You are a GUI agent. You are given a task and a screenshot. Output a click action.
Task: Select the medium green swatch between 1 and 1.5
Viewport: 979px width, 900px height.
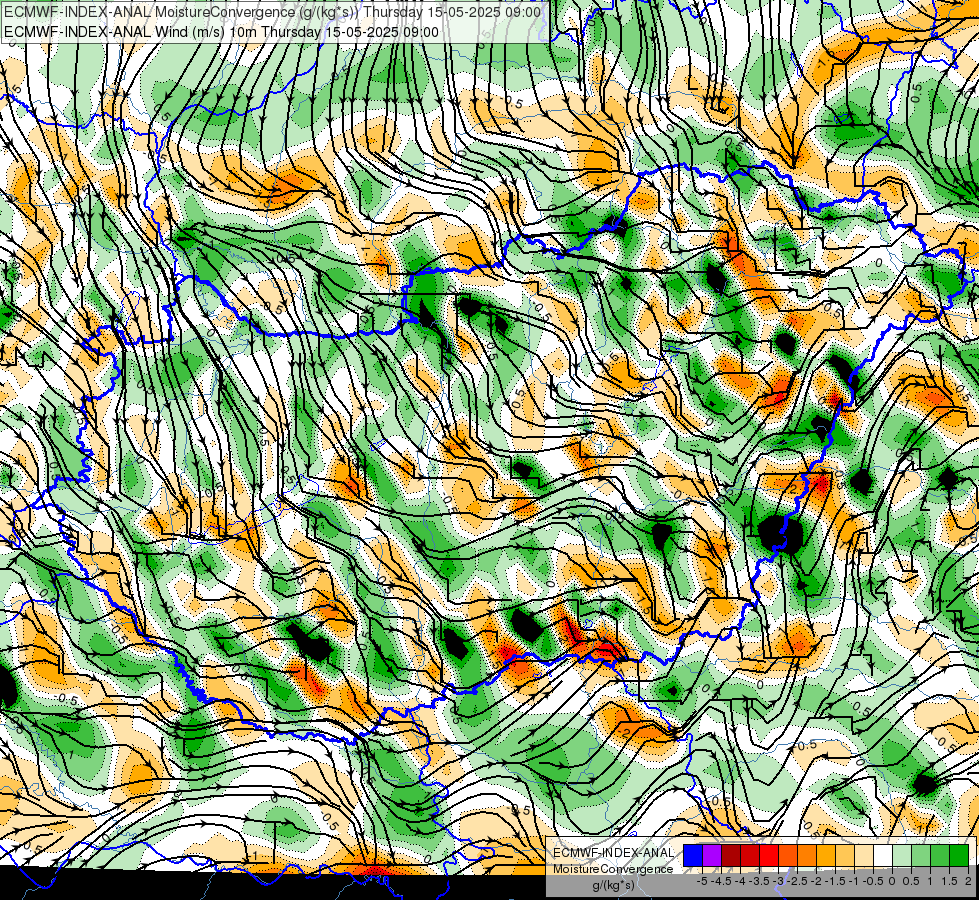940,855
